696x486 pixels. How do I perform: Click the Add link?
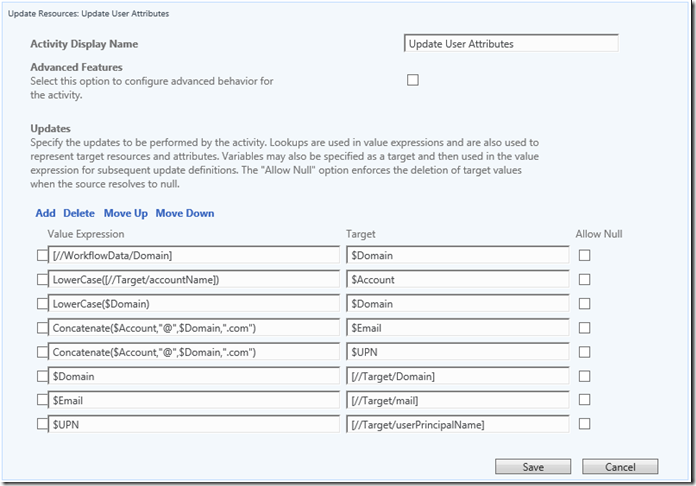pyautogui.click(x=45, y=213)
